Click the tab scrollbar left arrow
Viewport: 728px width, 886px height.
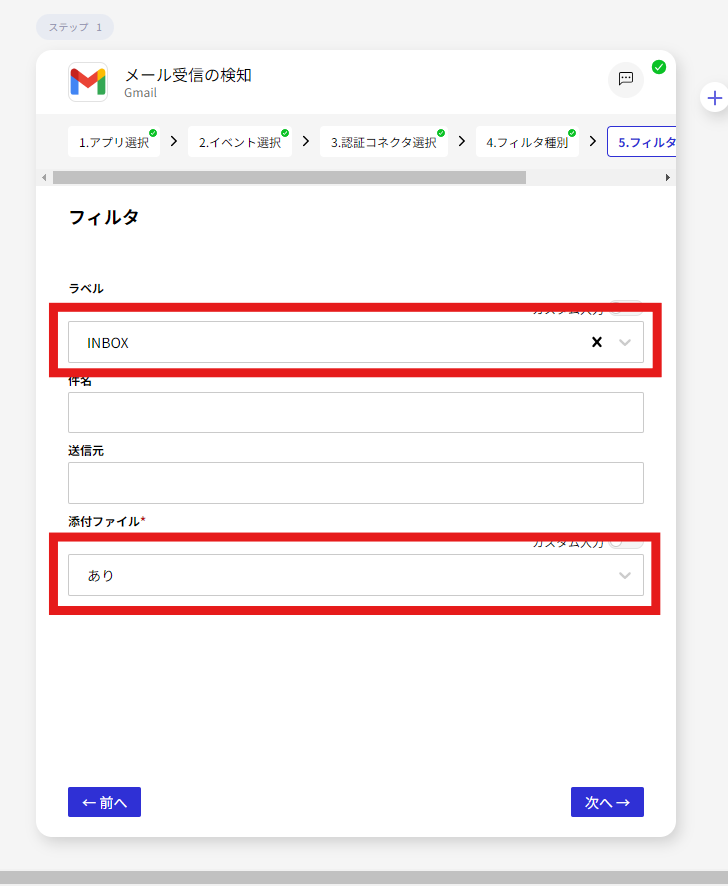[44, 177]
